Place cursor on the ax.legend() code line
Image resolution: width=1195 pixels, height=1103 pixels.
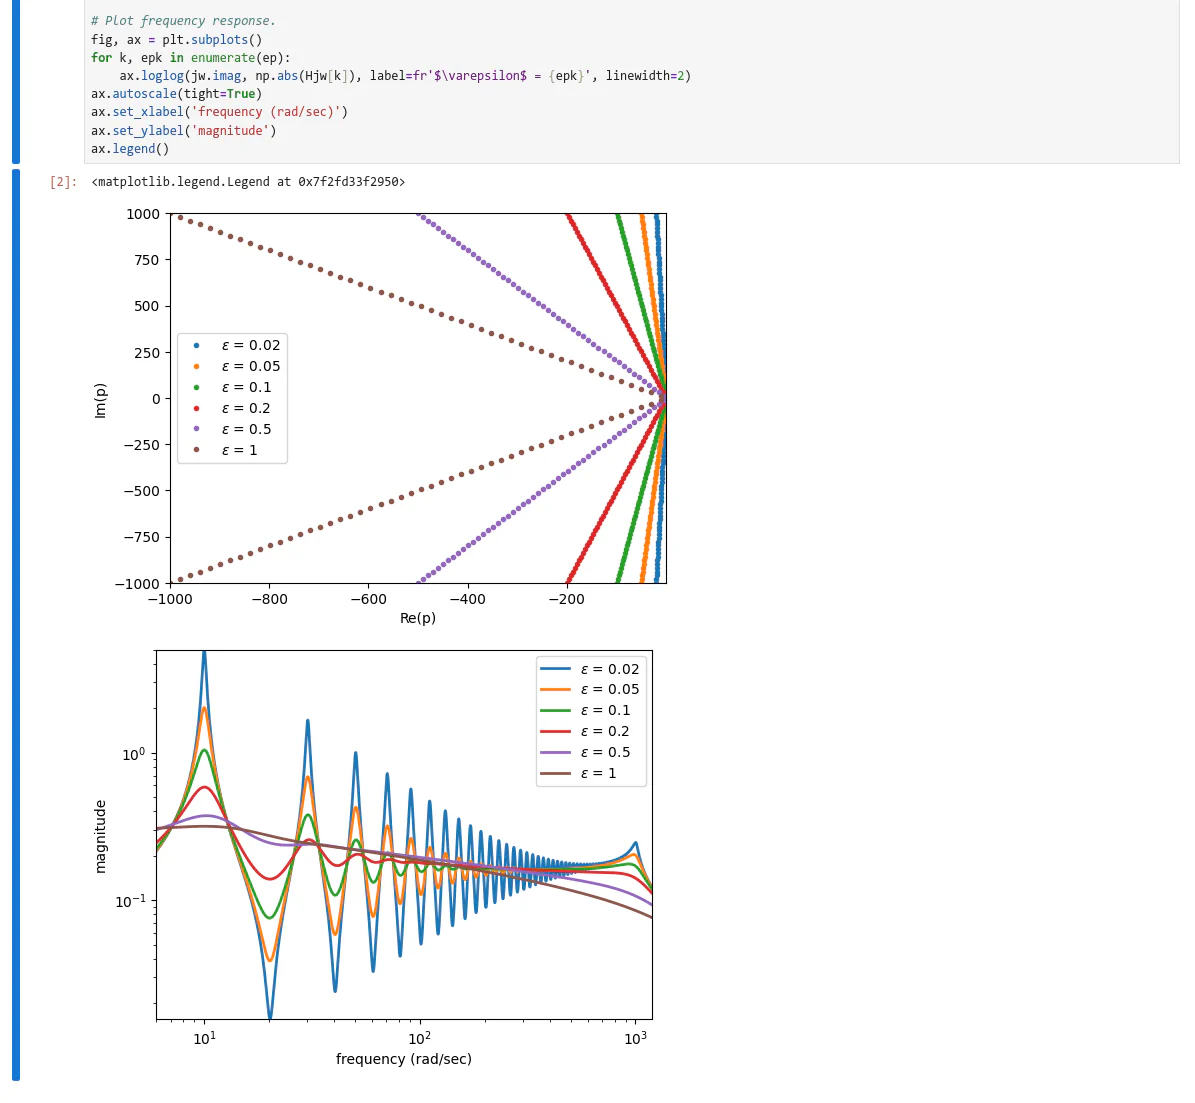coord(130,149)
